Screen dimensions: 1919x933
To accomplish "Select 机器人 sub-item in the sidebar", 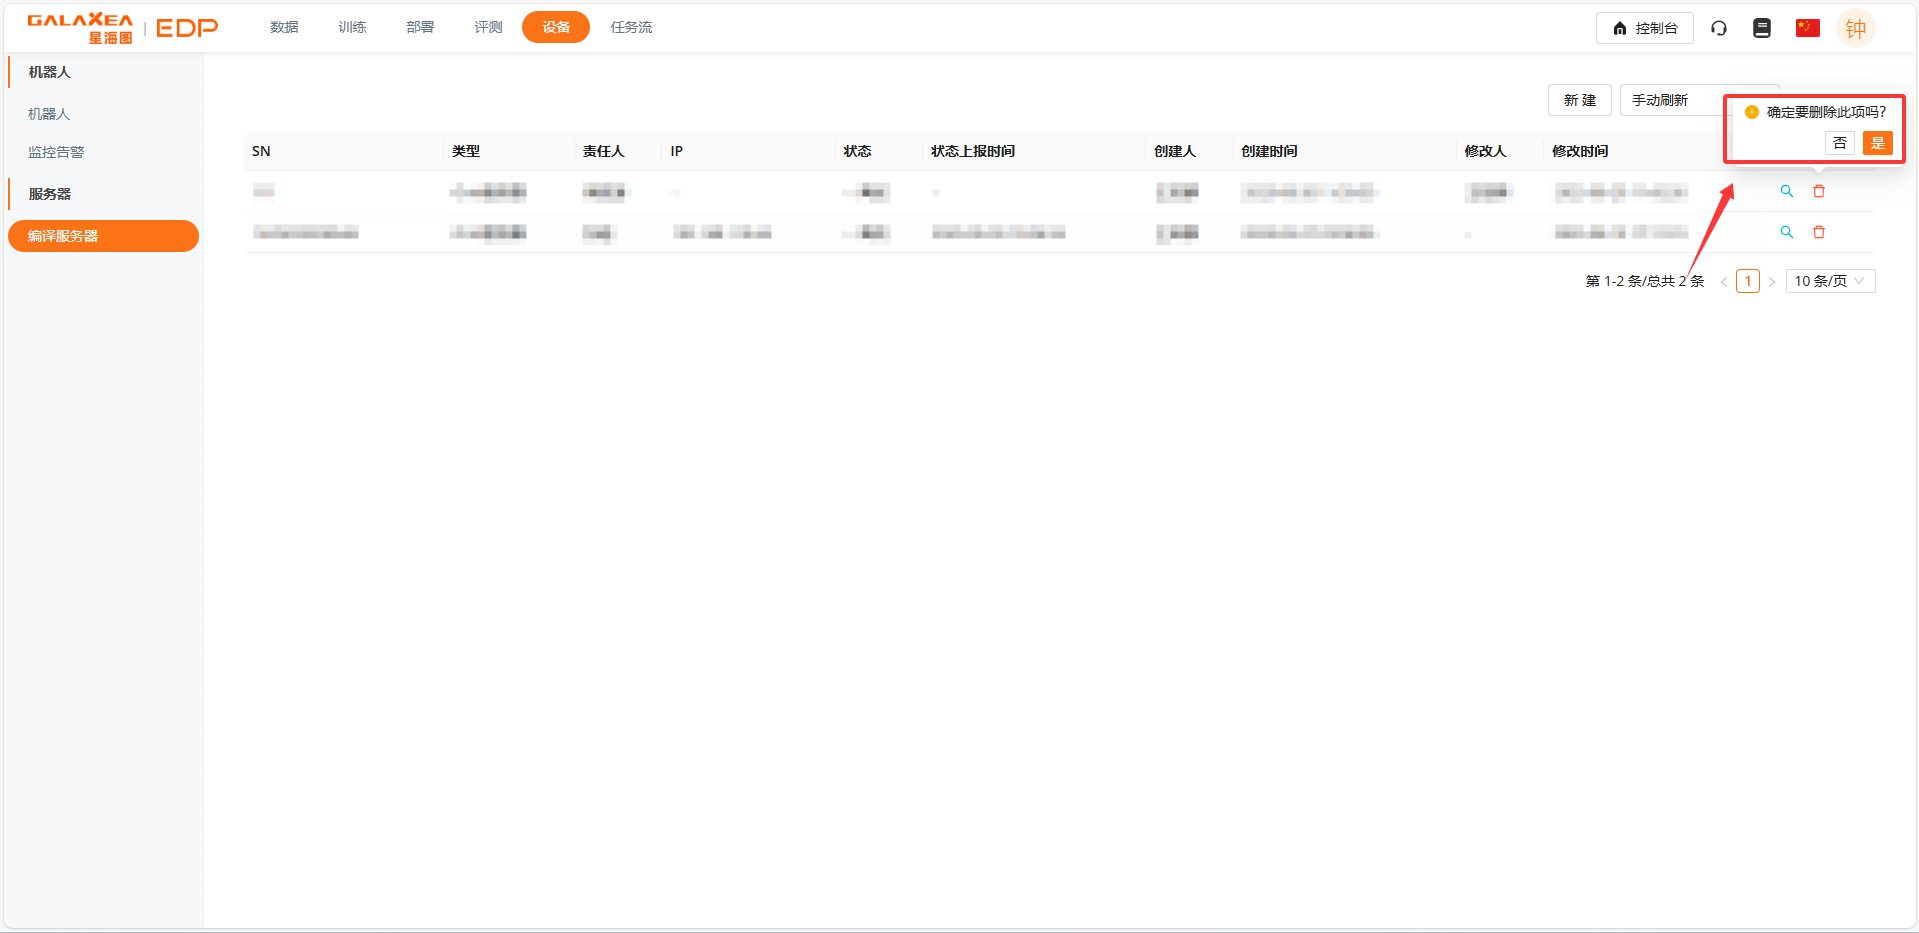I will (x=49, y=114).
